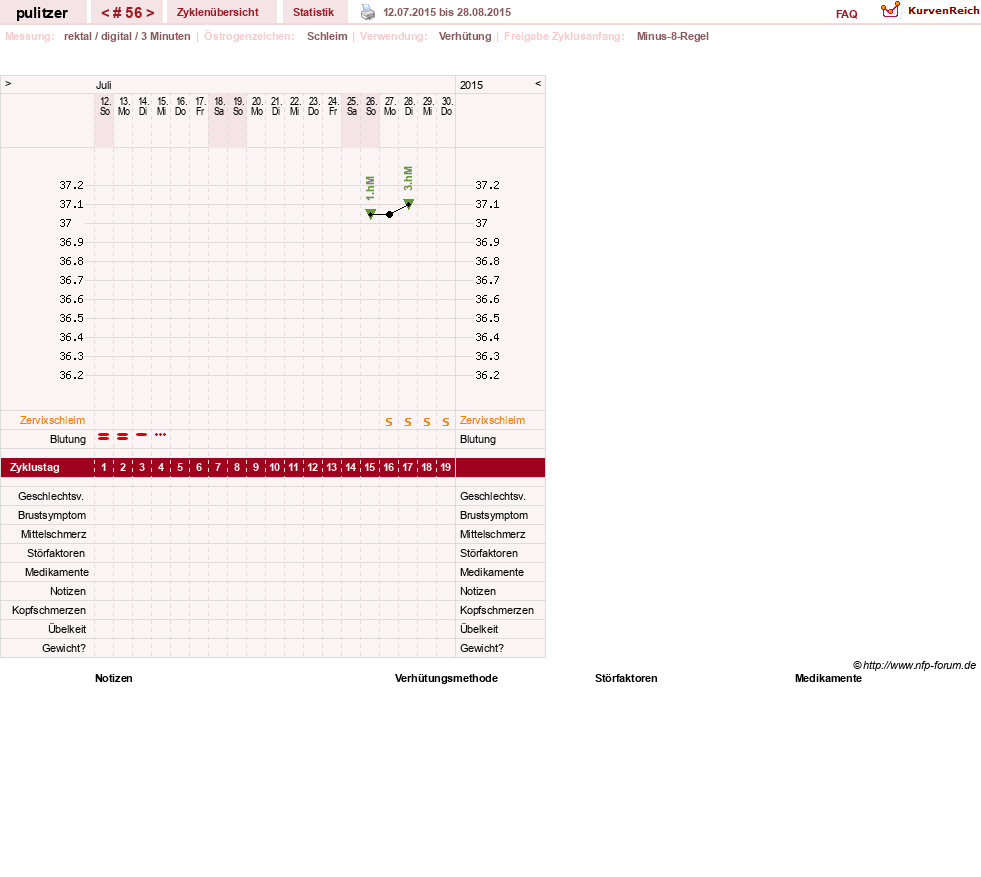
Task: Select cycle day 15 cell
Action: (x=370, y=467)
